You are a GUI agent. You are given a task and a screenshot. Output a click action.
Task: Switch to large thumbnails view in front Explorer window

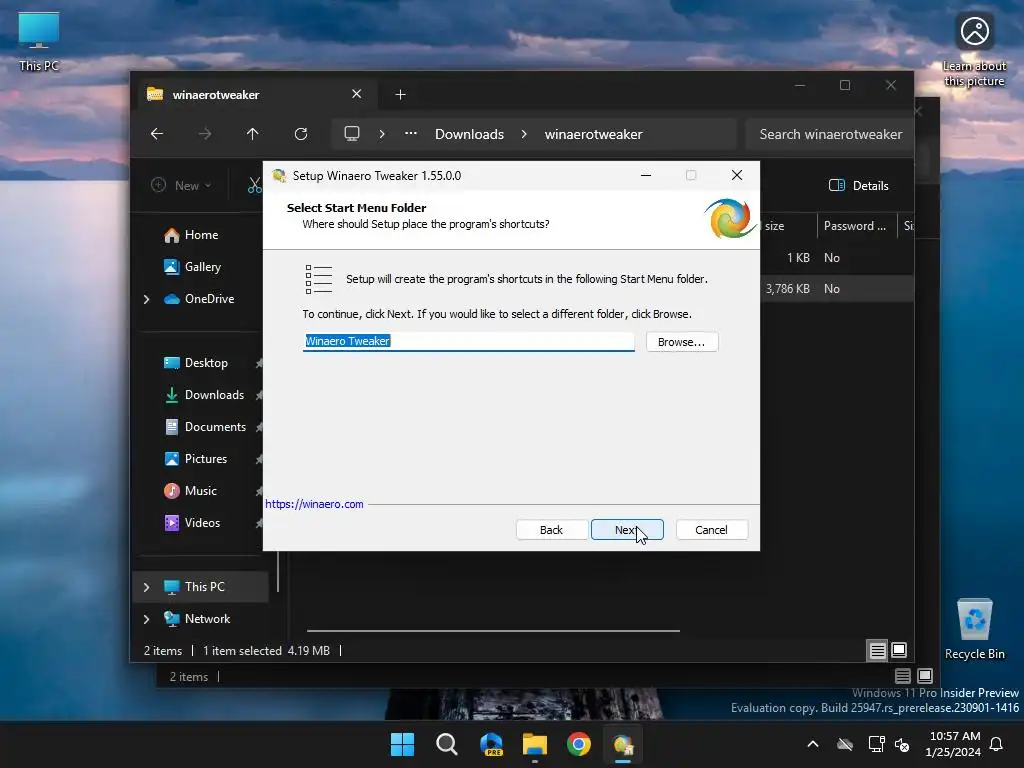(x=899, y=650)
